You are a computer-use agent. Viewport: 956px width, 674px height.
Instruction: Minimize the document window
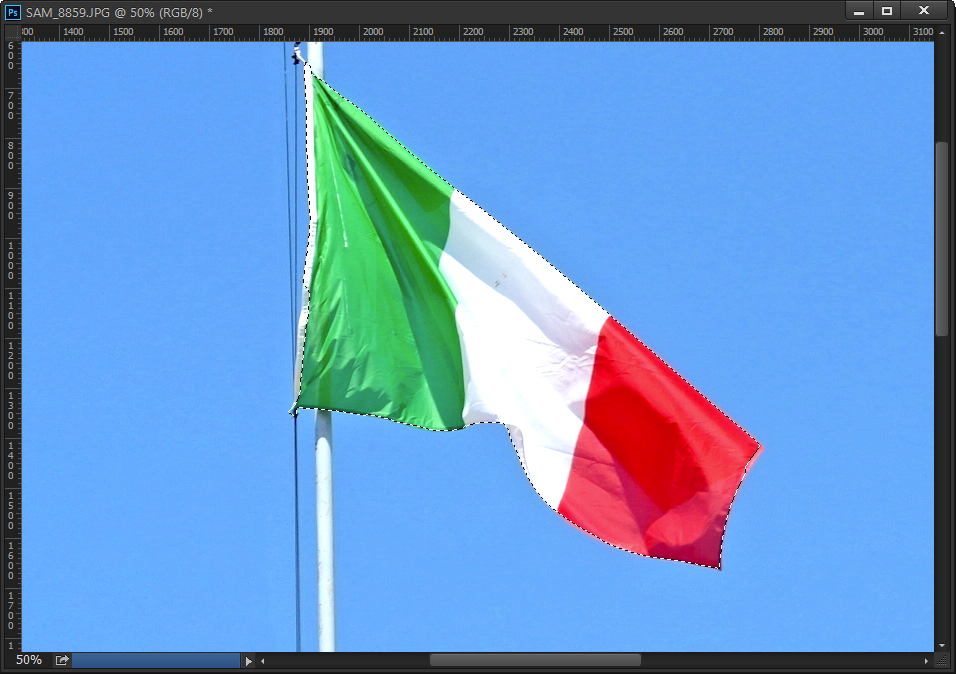pos(859,11)
